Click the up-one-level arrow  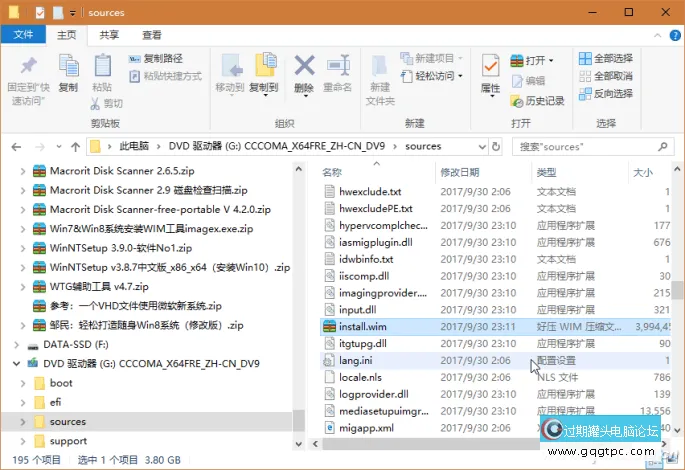(76, 147)
